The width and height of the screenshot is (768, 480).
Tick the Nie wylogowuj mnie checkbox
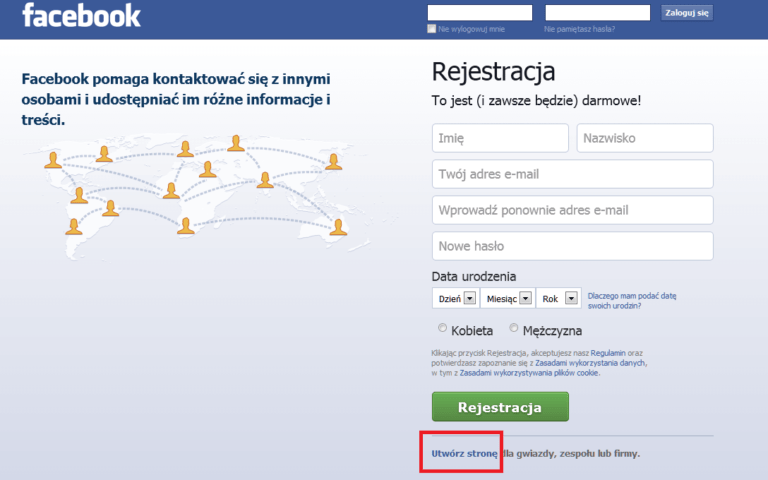tap(432, 29)
